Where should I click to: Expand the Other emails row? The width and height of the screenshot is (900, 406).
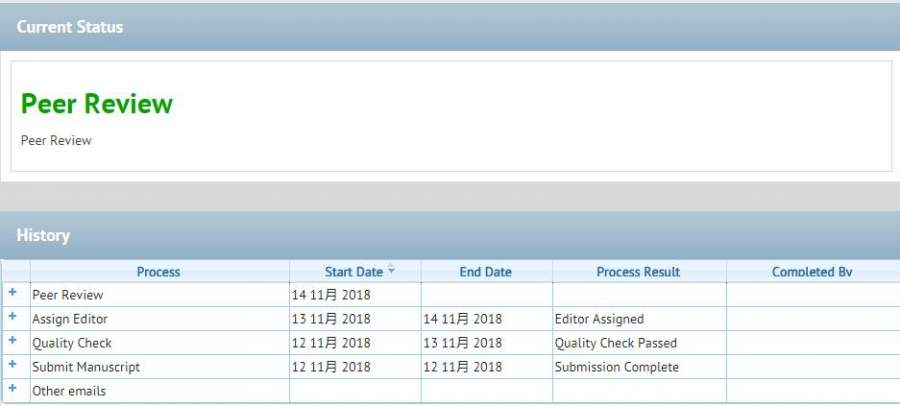coord(13,389)
